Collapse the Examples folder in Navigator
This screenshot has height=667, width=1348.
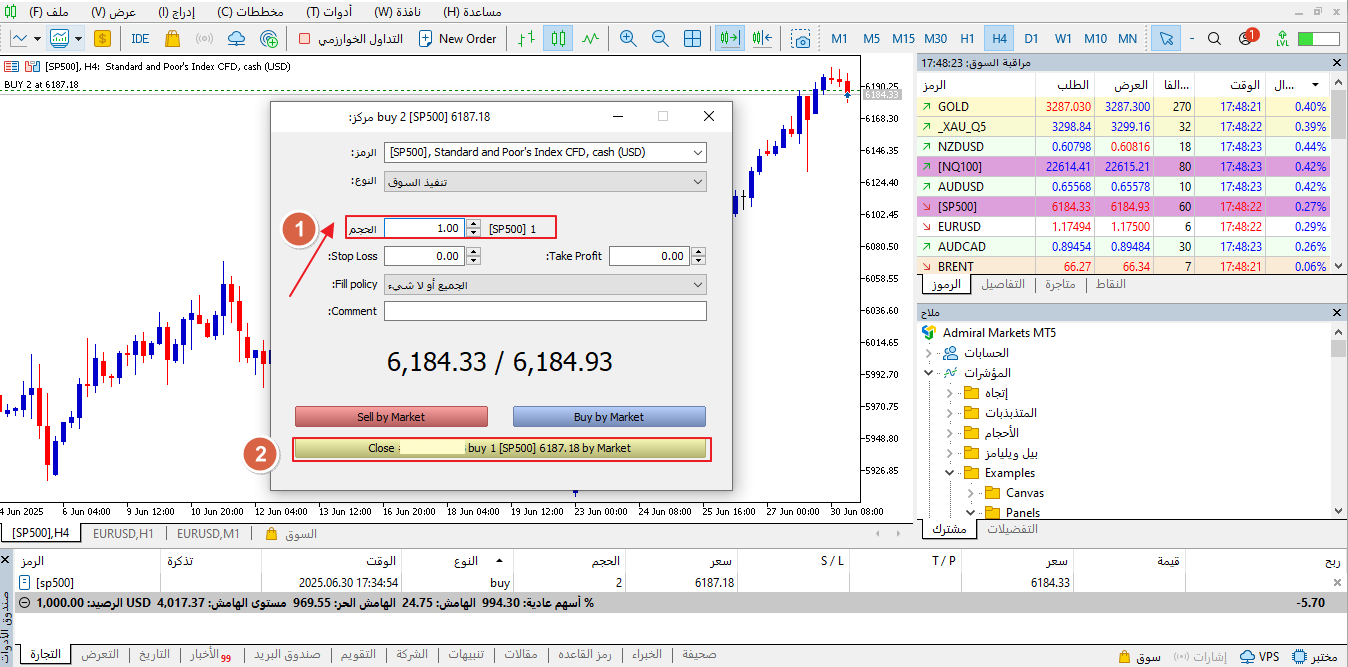[949, 473]
